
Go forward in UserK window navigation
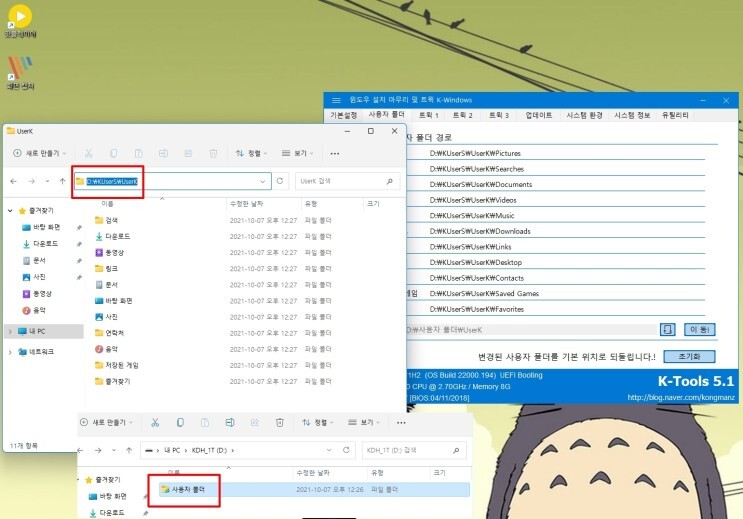(31, 181)
